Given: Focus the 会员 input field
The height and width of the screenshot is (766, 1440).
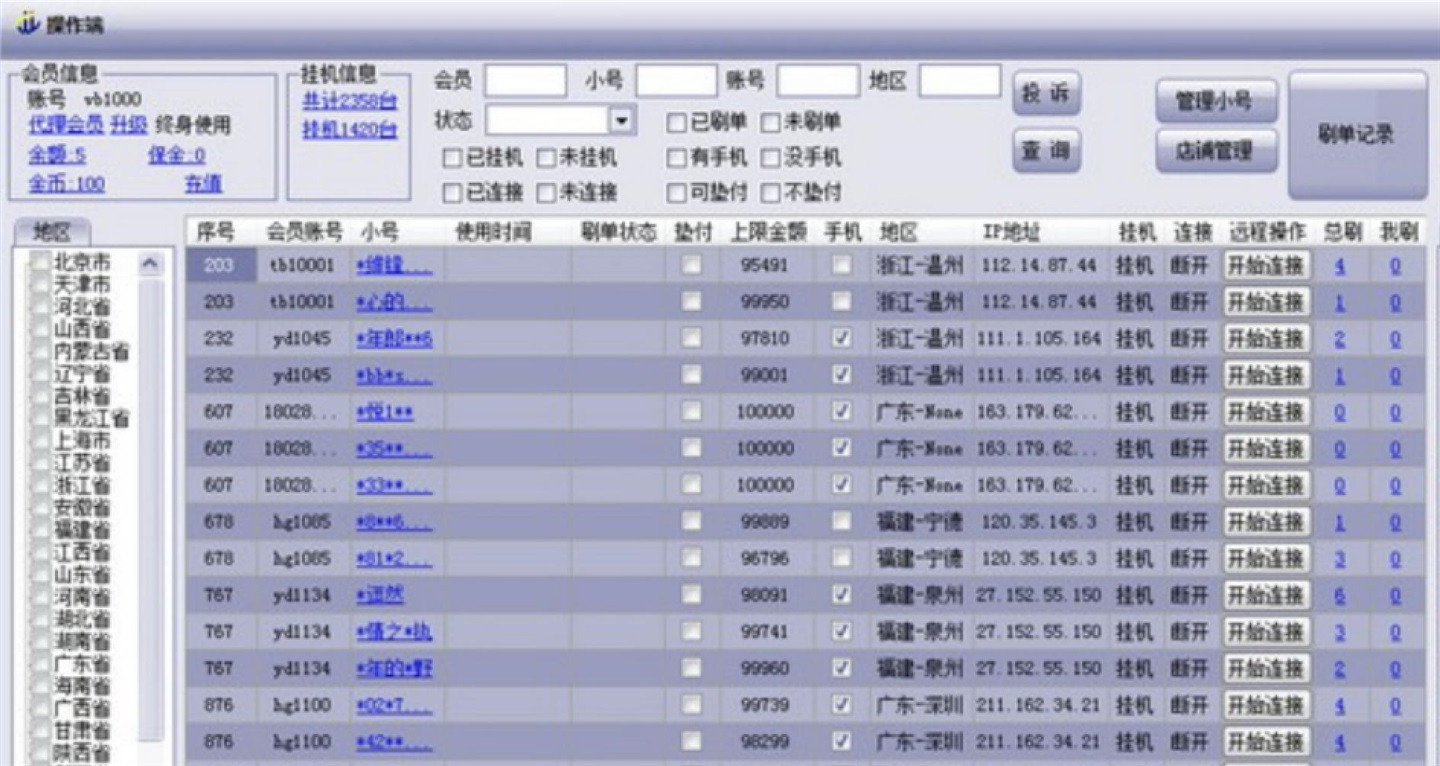Looking at the screenshot, I should [525, 82].
